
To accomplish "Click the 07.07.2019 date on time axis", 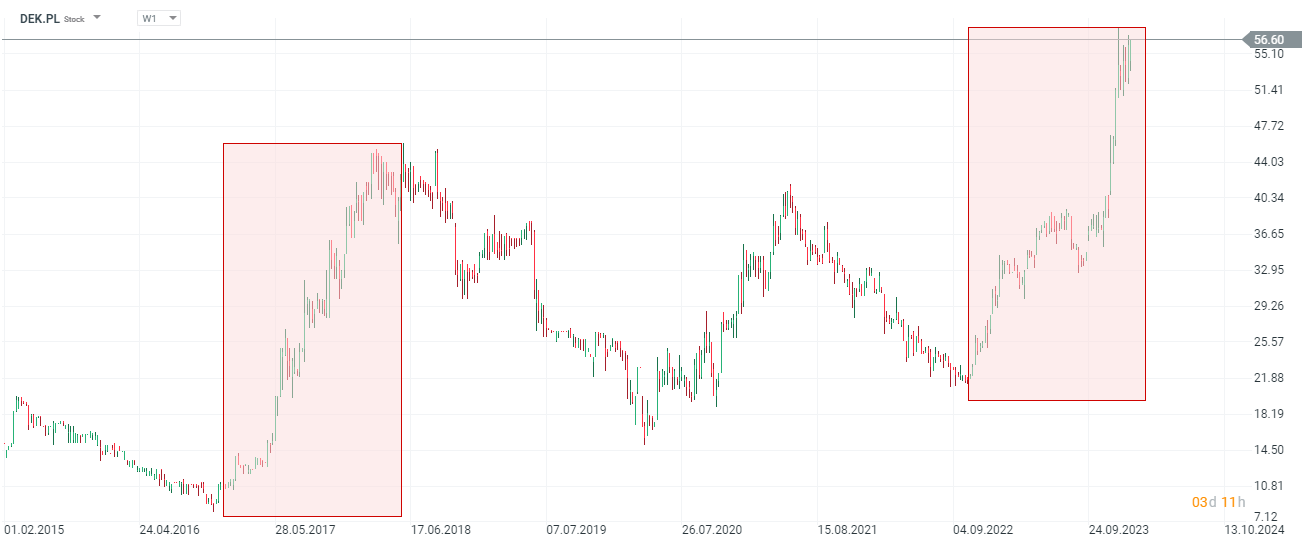I will click(x=577, y=530).
